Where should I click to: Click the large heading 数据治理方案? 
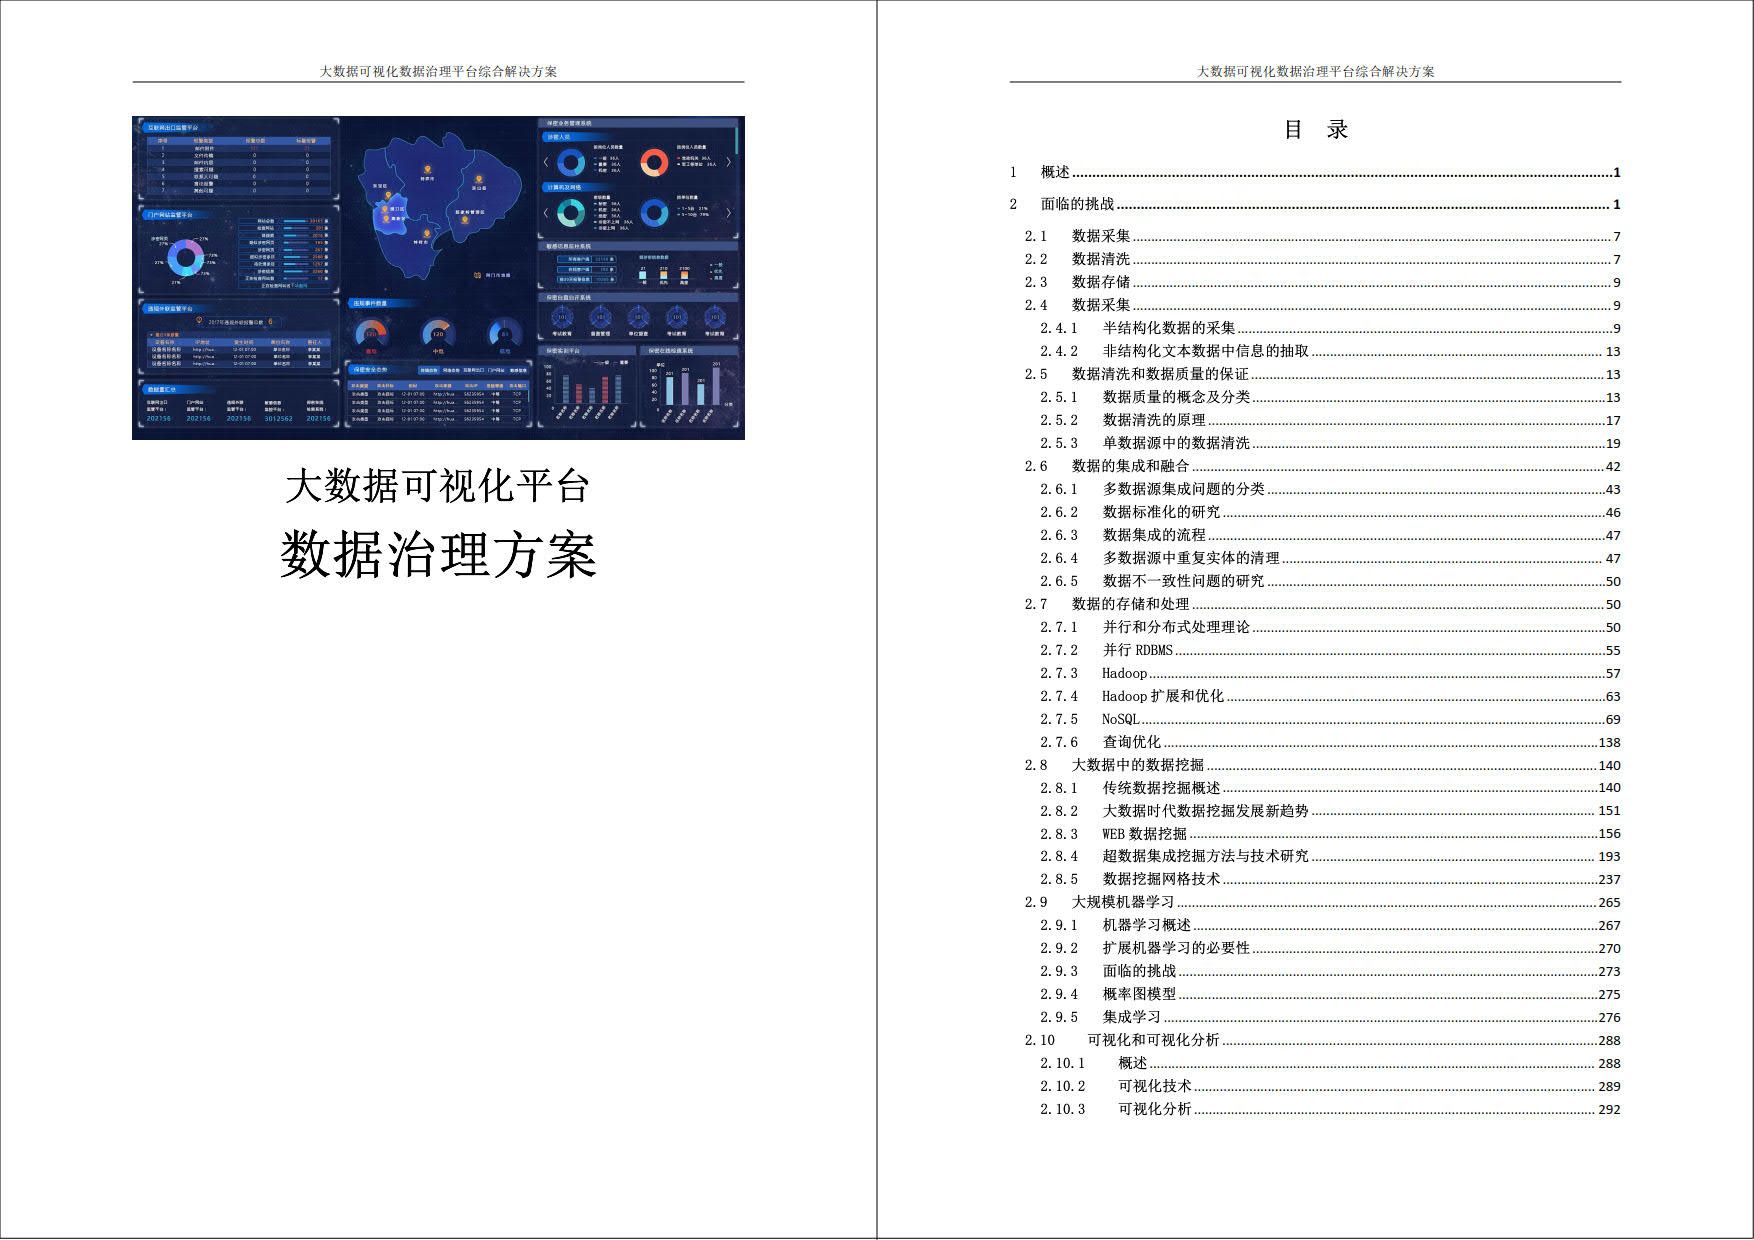pyautogui.click(x=438, y=555)
